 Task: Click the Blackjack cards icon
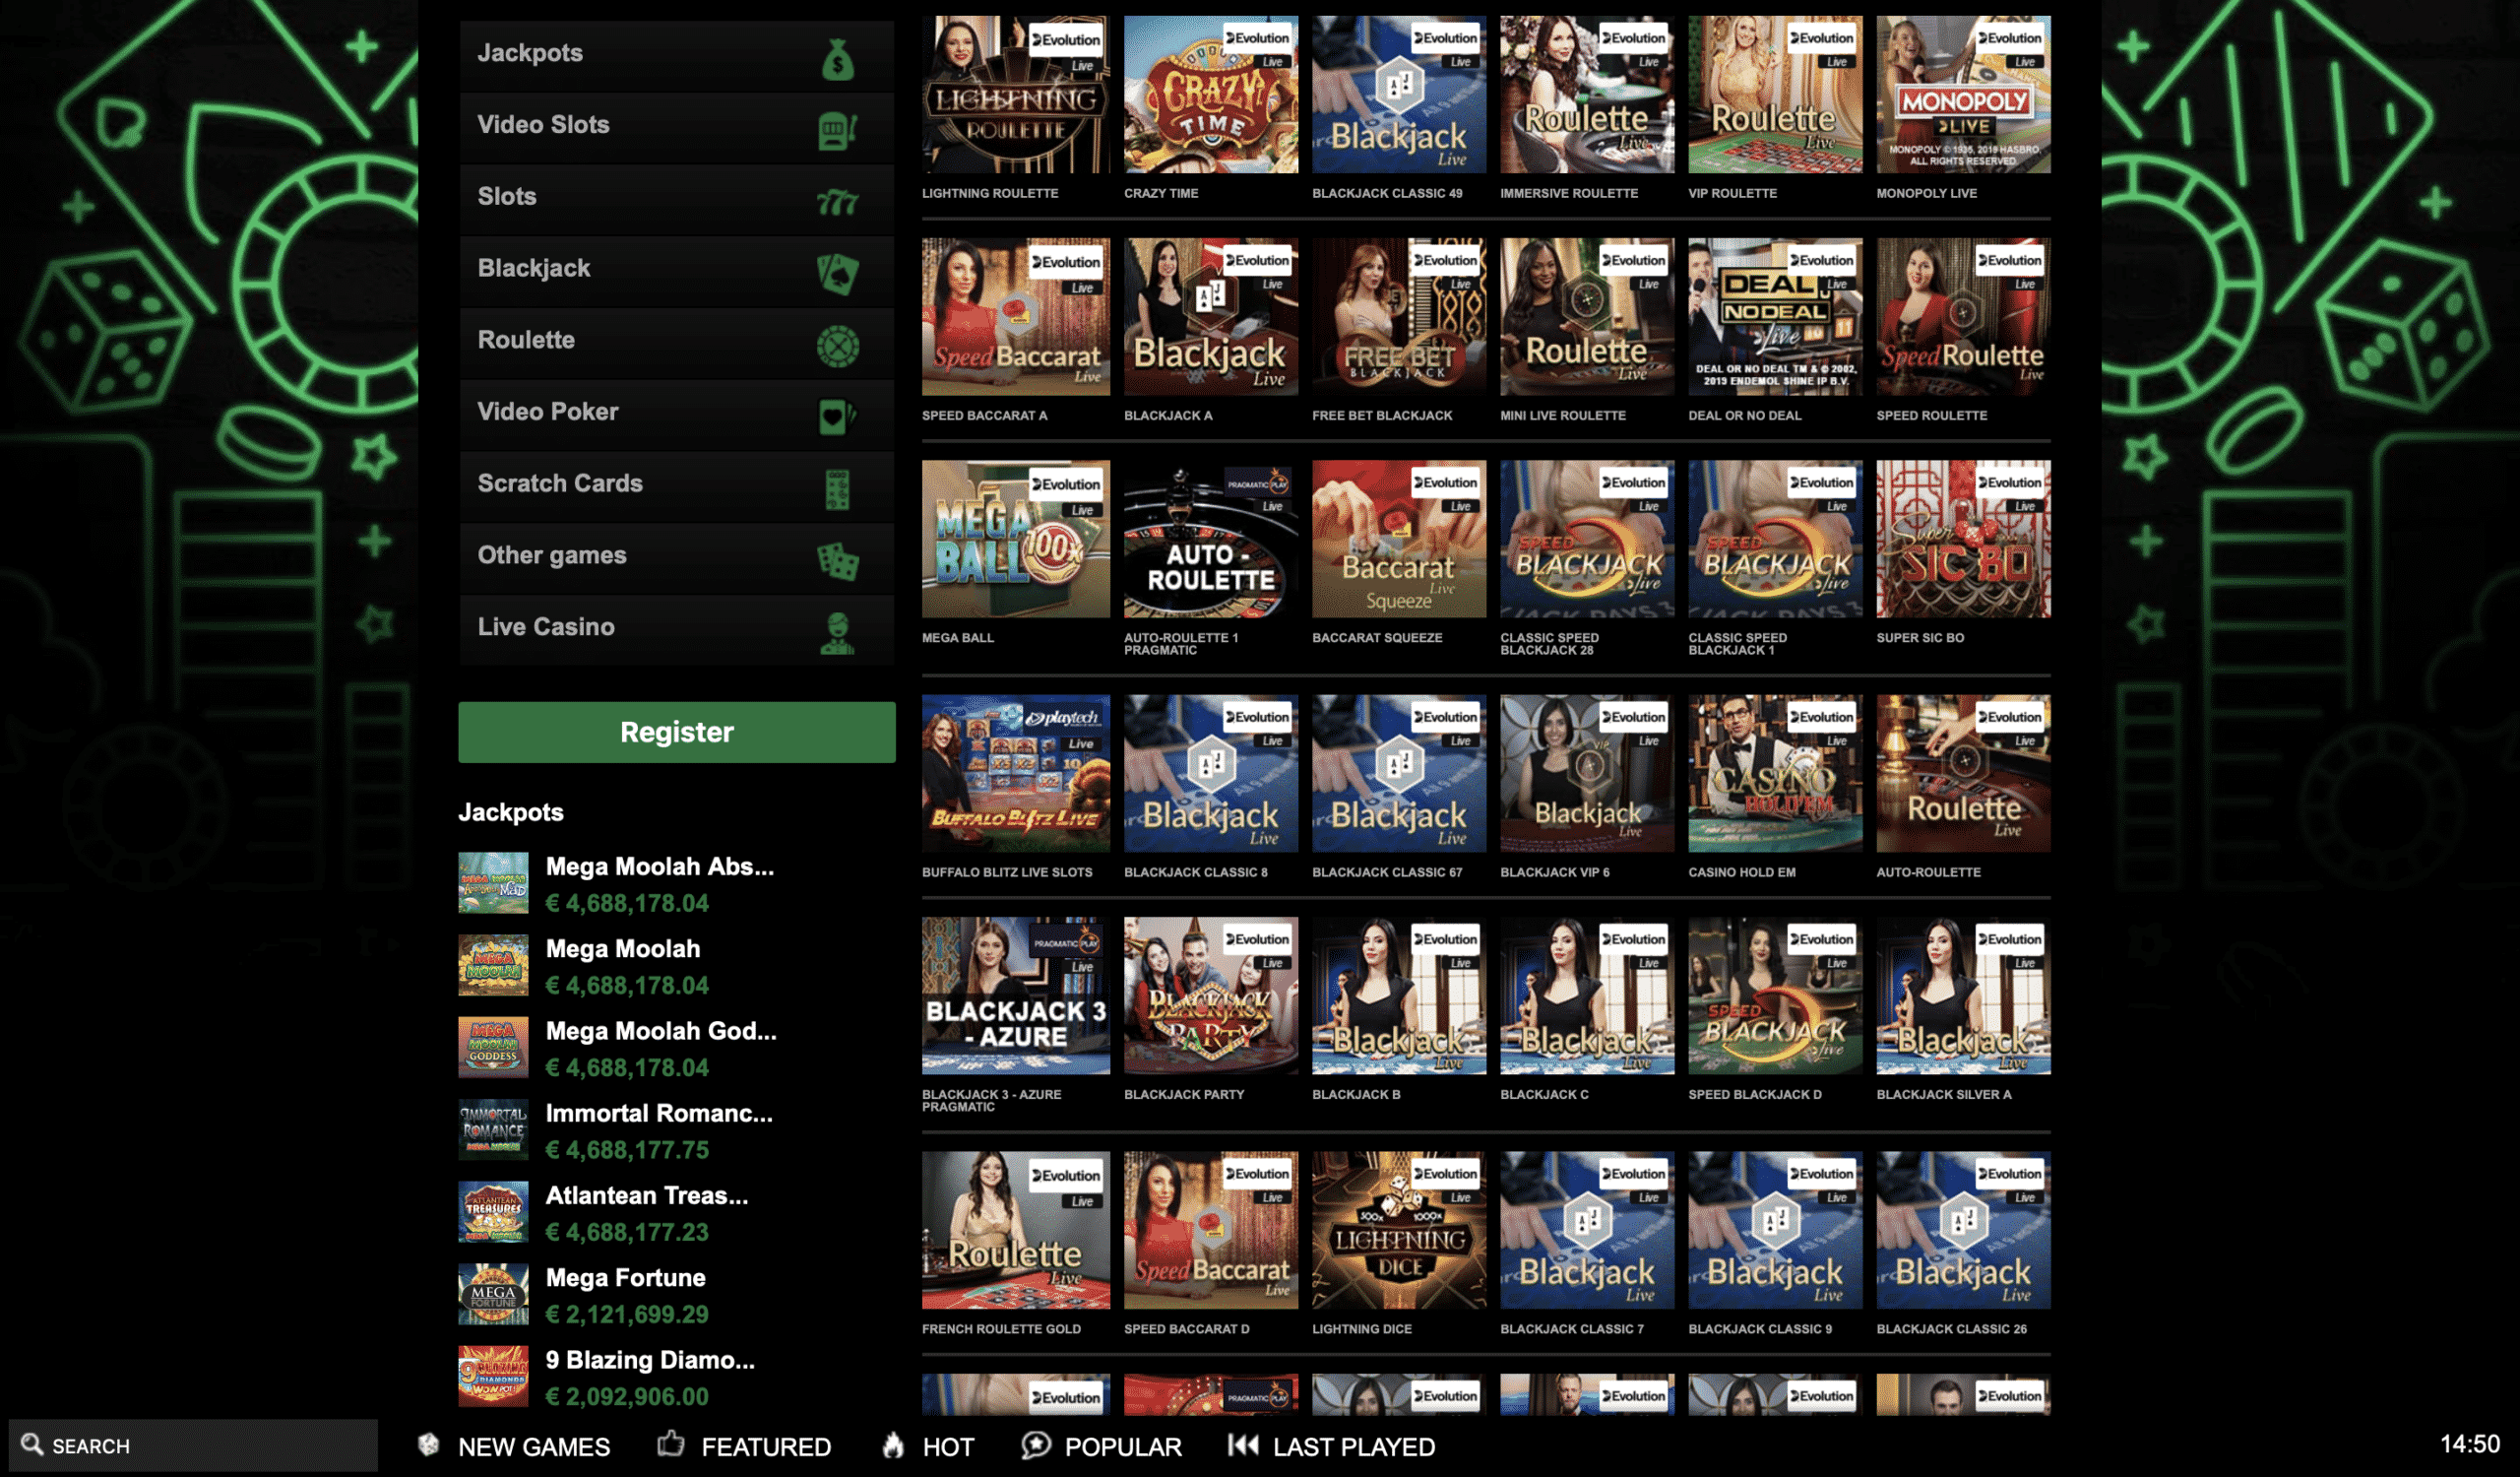coord(837,274)
